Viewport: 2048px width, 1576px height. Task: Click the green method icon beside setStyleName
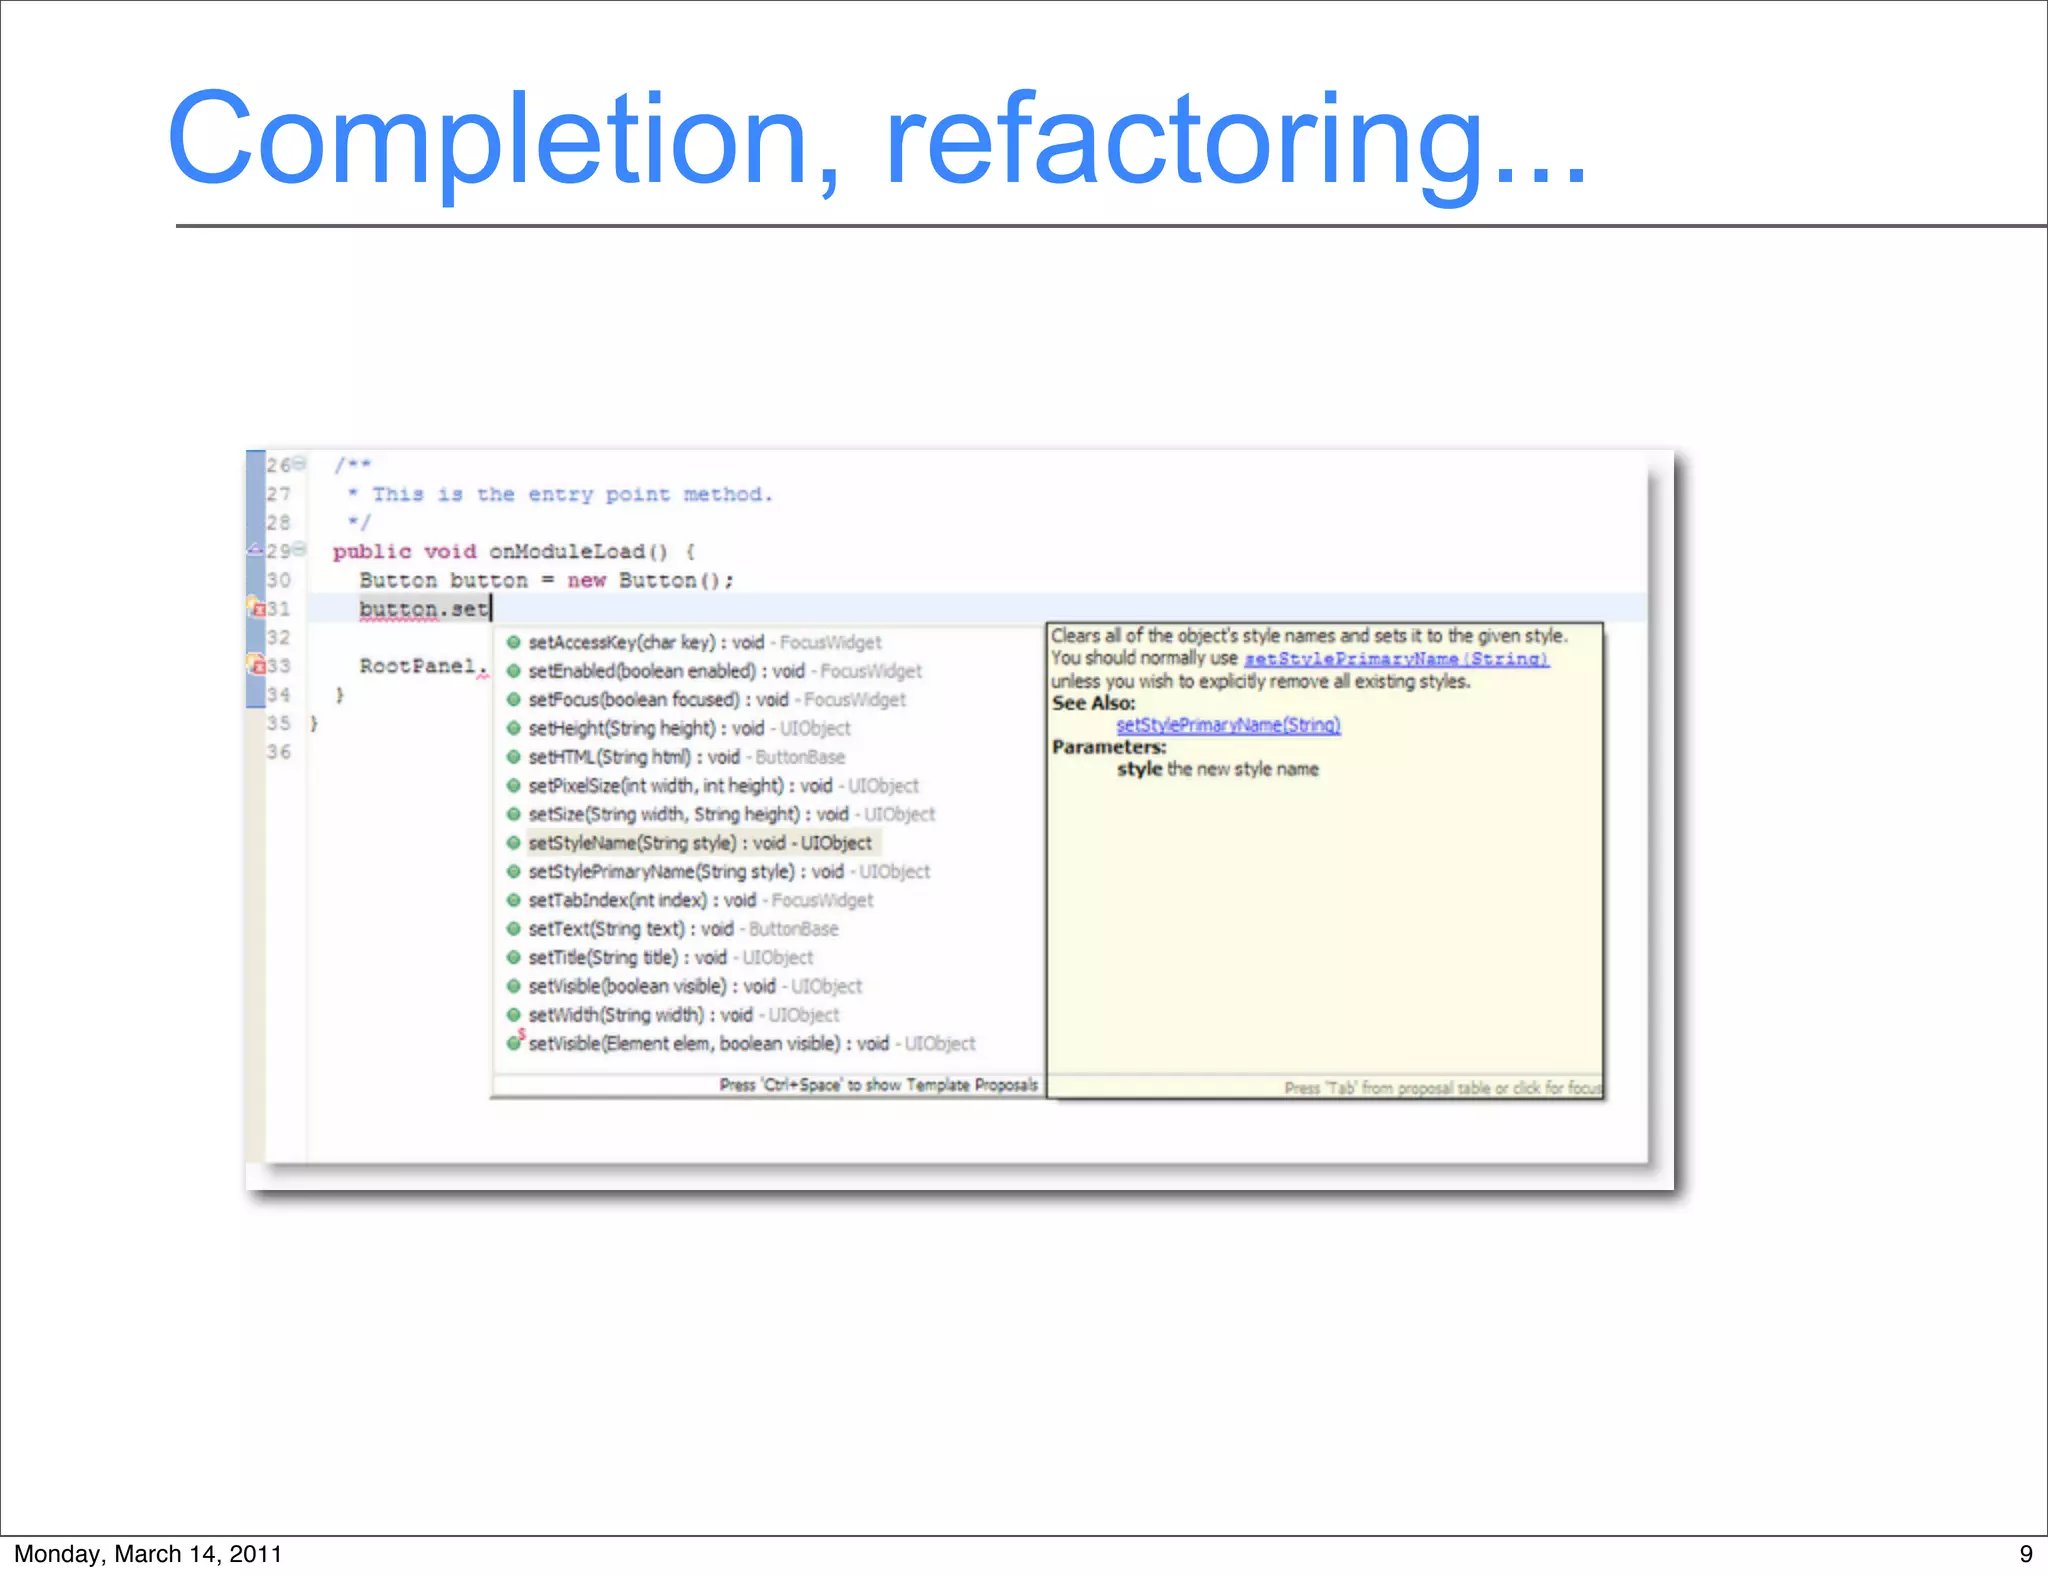click(514, 843)
